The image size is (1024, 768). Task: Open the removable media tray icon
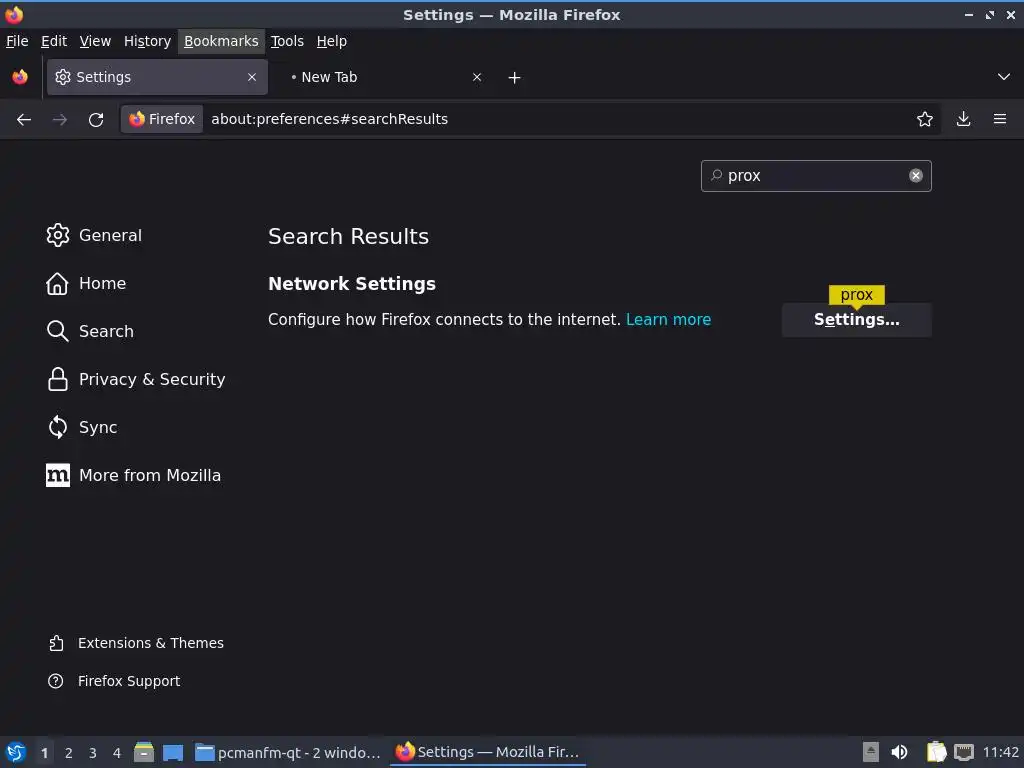pos(871,752)
